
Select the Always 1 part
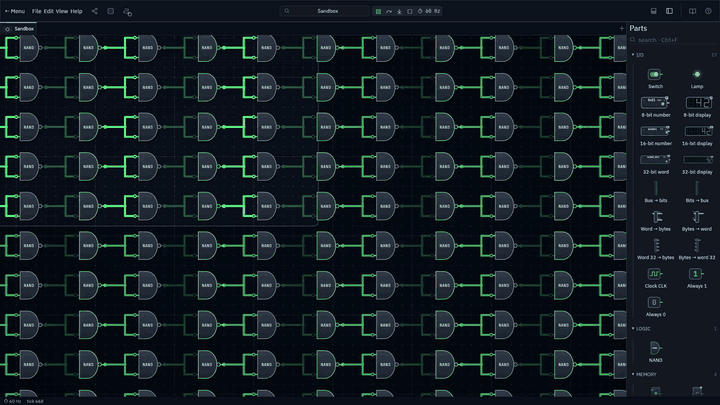coord(697,278)
